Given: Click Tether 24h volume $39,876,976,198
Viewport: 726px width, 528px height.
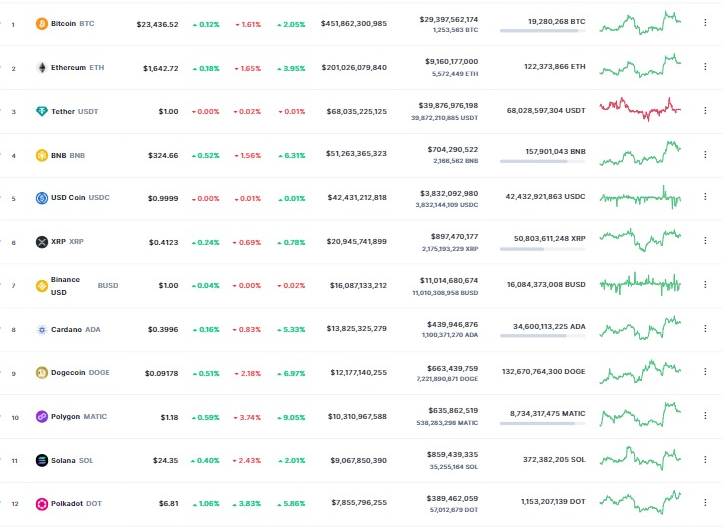Looking at the screenshot, I should 448,106.
